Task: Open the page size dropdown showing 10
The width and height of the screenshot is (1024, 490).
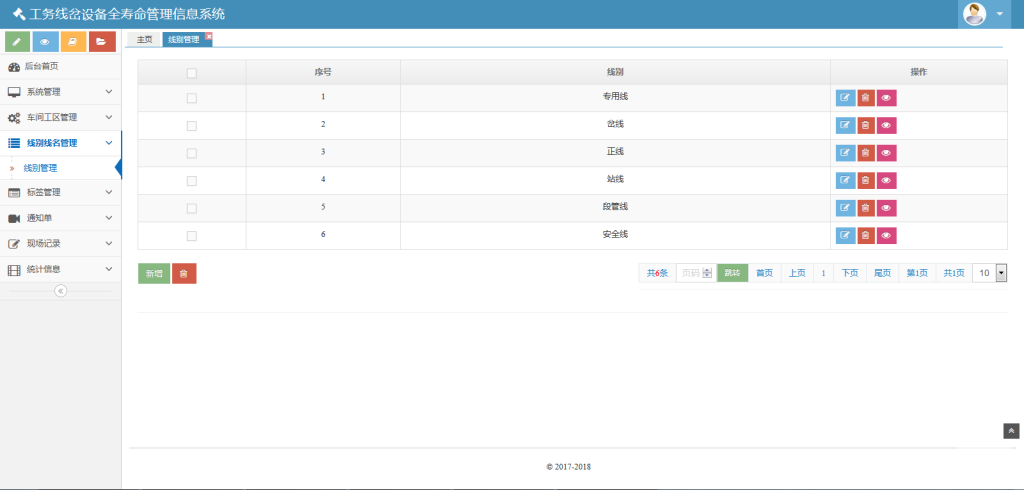Action: 989,273
